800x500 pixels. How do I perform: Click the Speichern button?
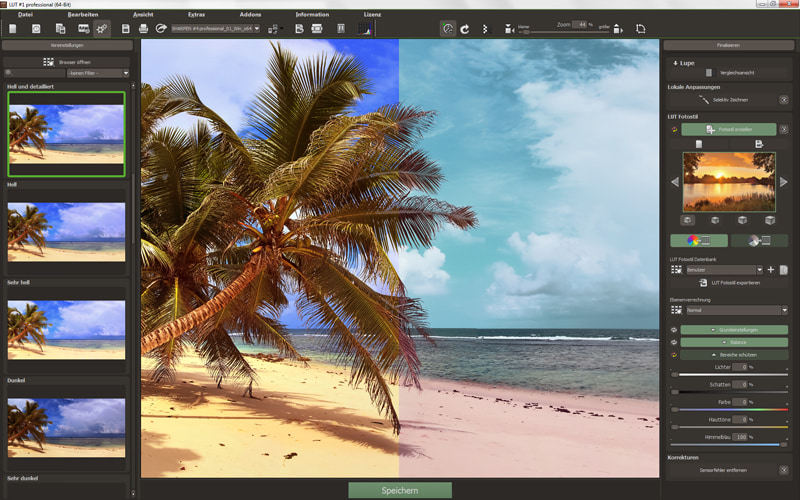coord(400,490)
